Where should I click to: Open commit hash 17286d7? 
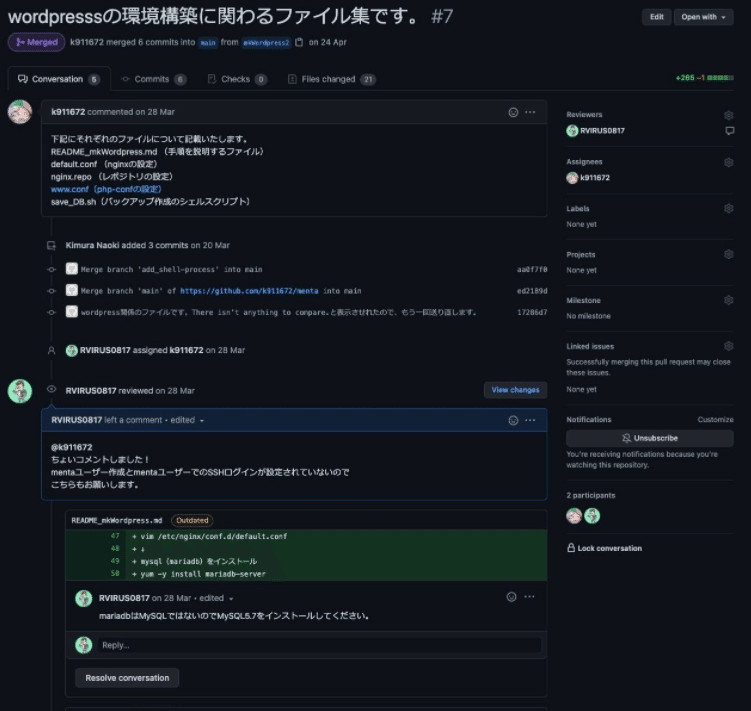point(532,312)
